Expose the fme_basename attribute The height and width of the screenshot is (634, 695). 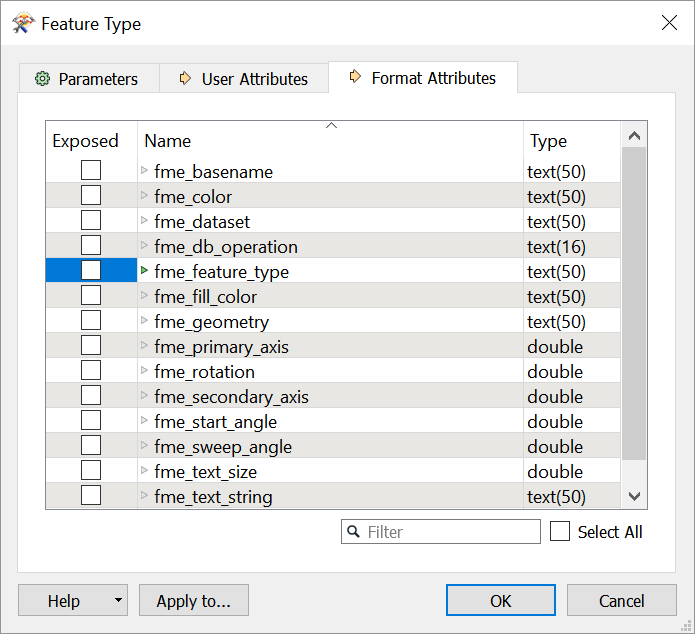tap(91, 170)
